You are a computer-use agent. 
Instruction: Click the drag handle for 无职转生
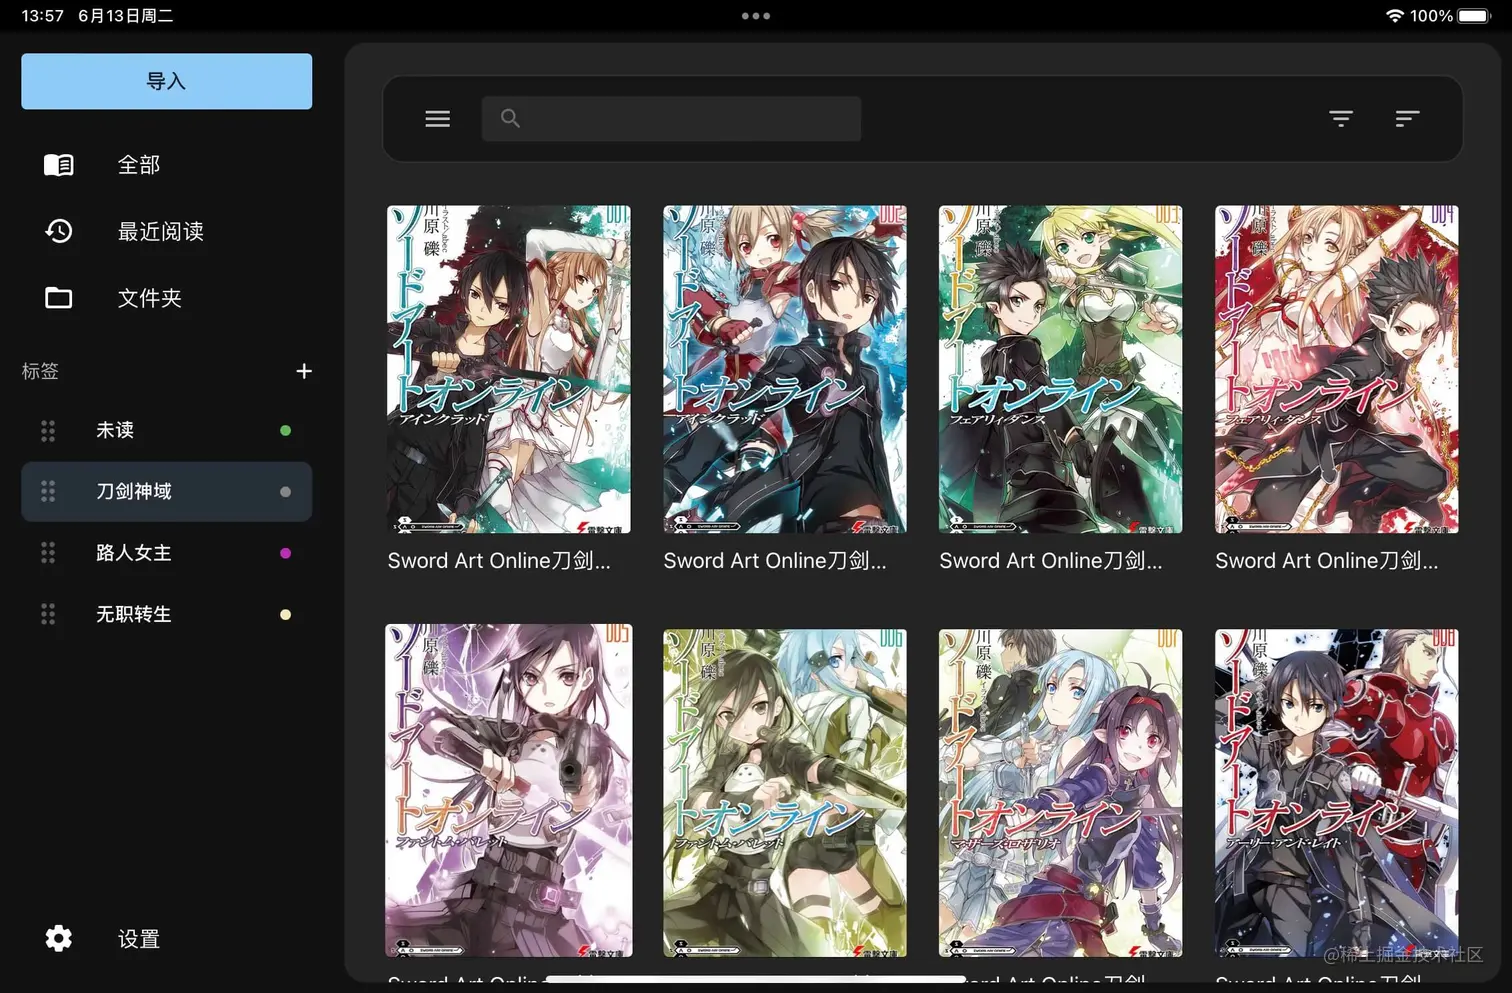(48, 614)
